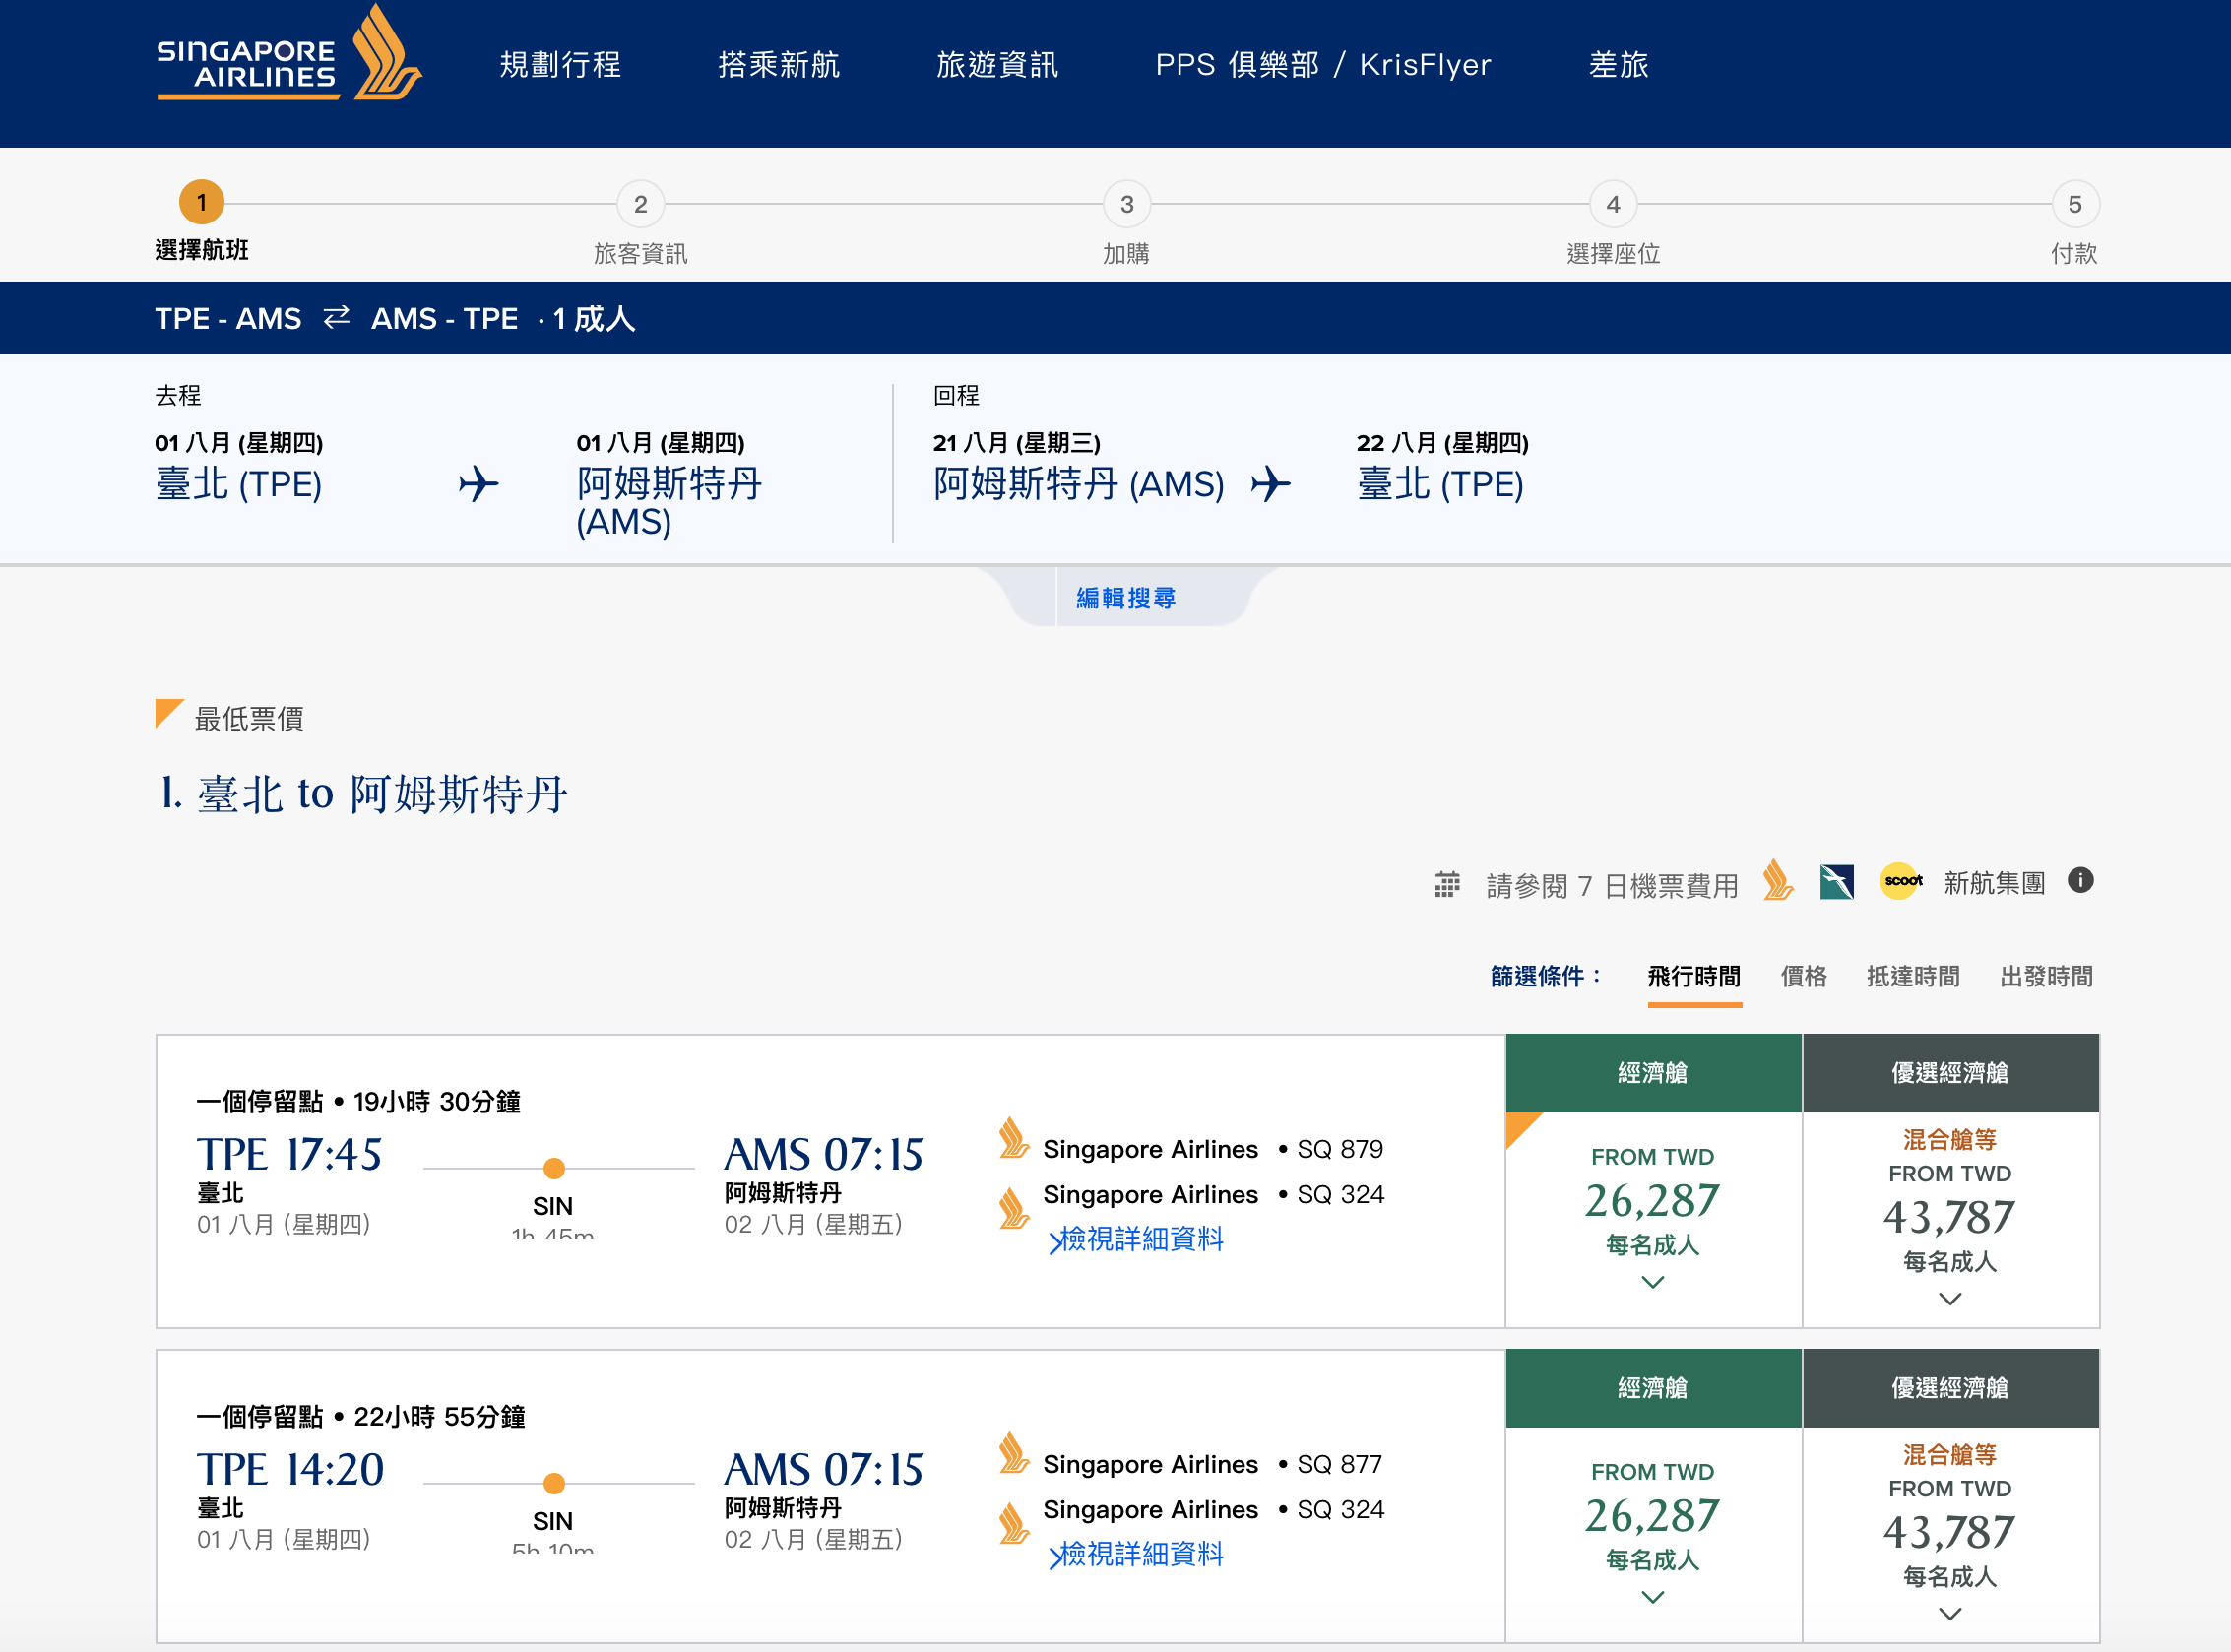Image resolution: width=2231 pixels, height=1652 pixels.
Task: Sort flights by 出發時間
Action: click(2046, 976)
